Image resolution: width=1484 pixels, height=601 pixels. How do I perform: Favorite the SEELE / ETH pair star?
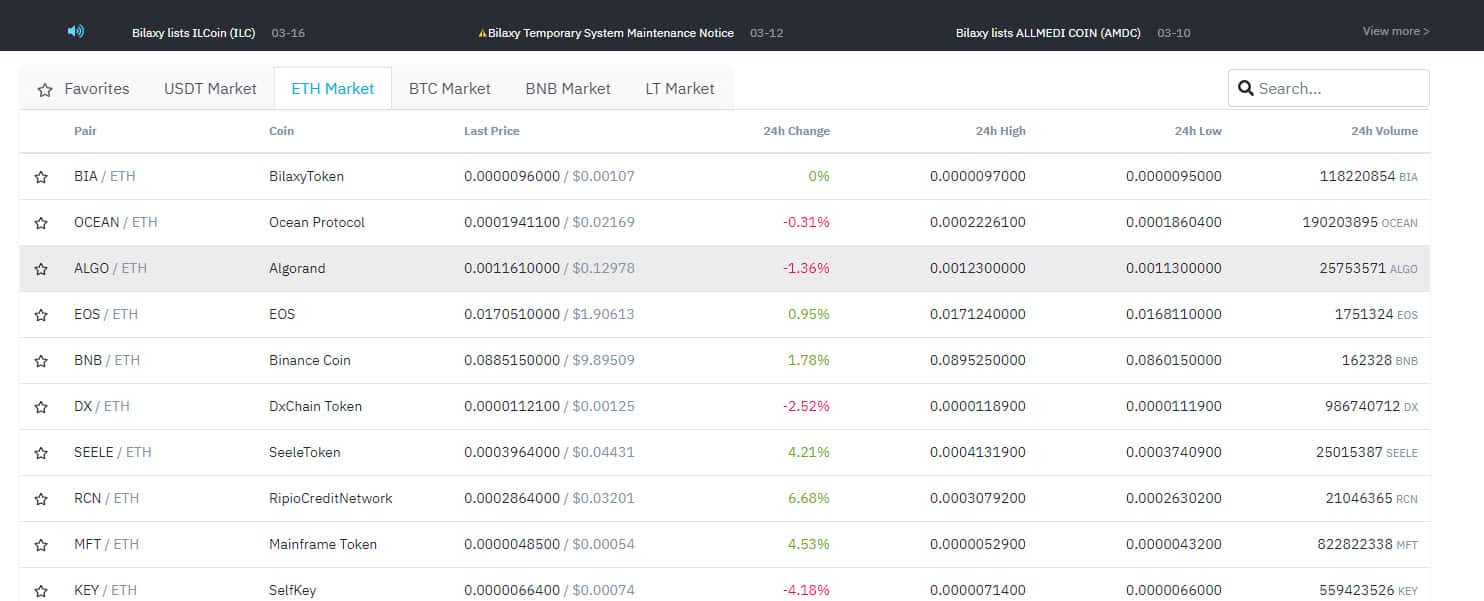41,453
